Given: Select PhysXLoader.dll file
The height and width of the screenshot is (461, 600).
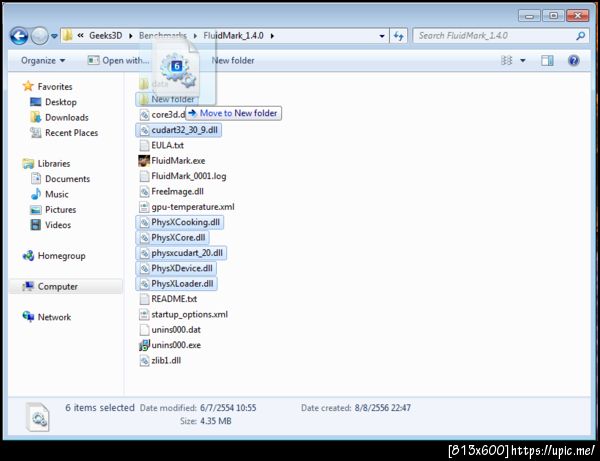Looking at the screenshot, I should click(177, 284).
